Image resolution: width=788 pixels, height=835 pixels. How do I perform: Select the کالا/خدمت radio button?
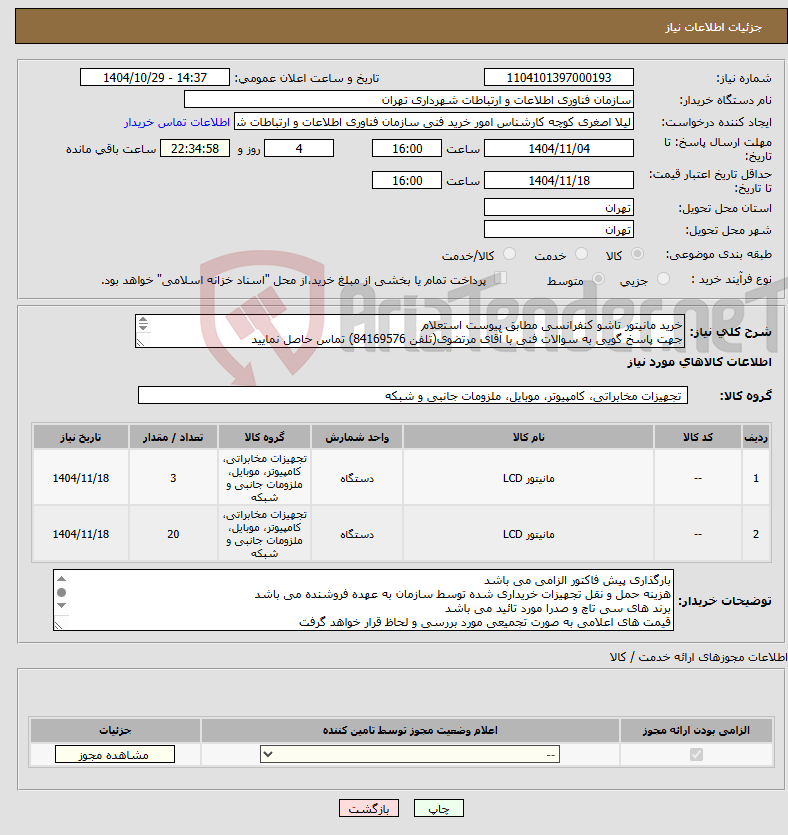click(510, 254)
